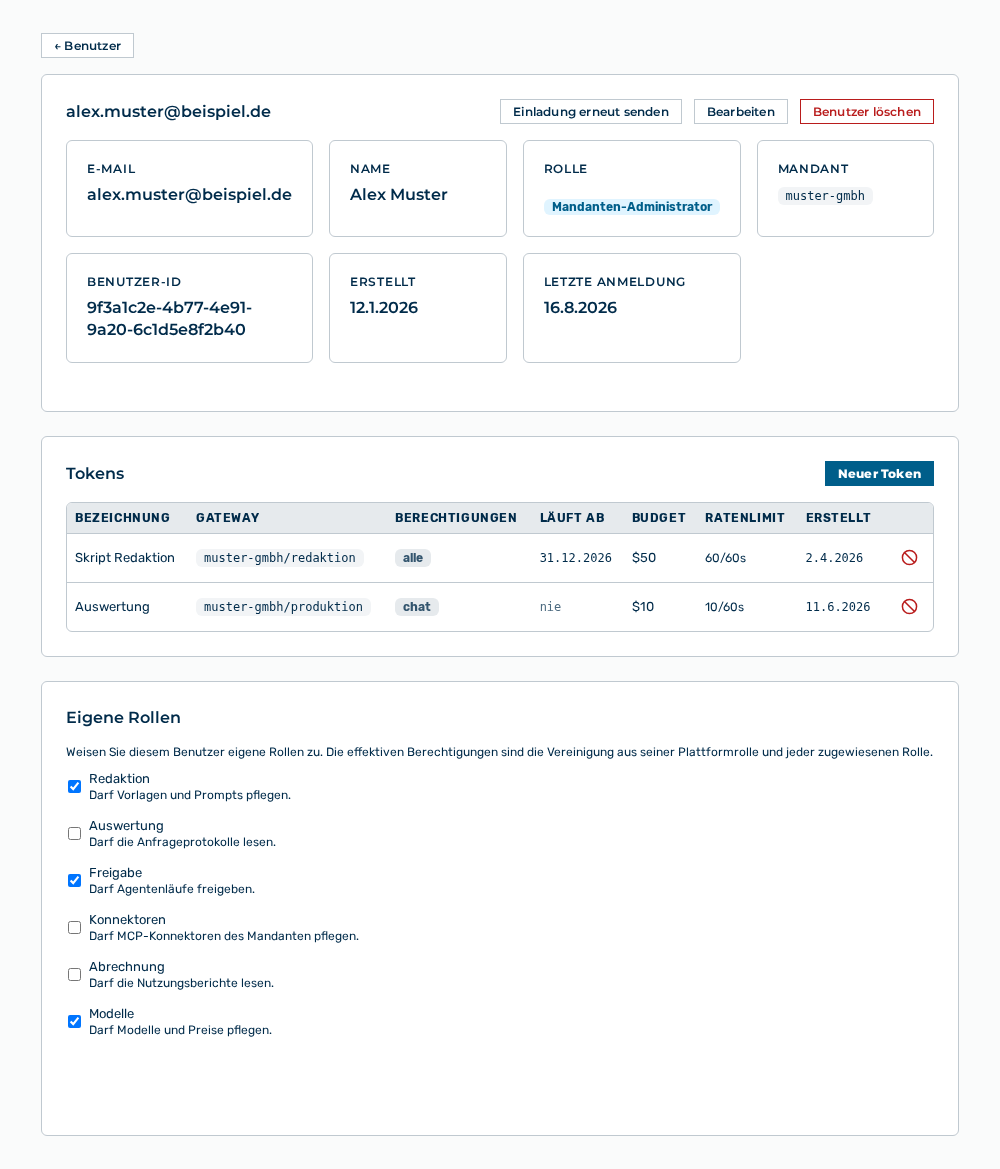The height and width of the screenshot is (1169, 1000).
Task: Click the Budget column header
Action: click(x=658, y=518)
